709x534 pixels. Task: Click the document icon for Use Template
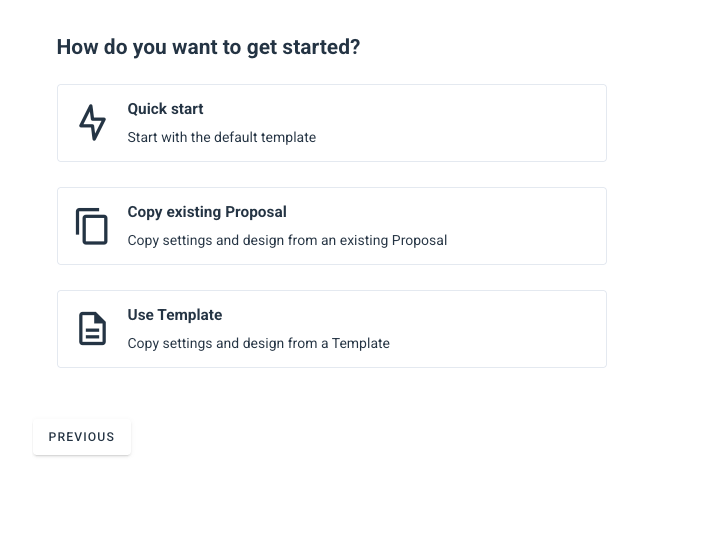[x=92, y=329]
